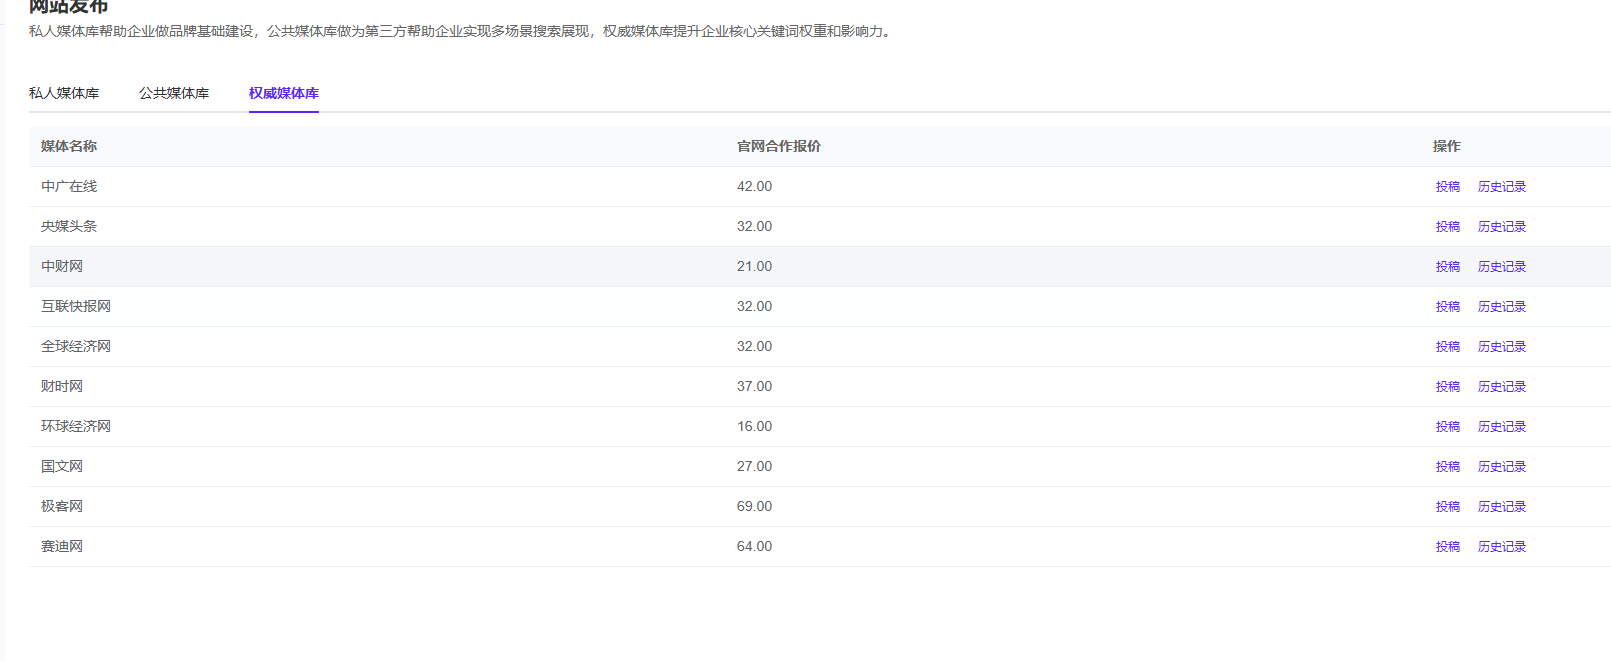Show 历史记录 for 国文网
1611x661 pixels.
(1502, 467)
